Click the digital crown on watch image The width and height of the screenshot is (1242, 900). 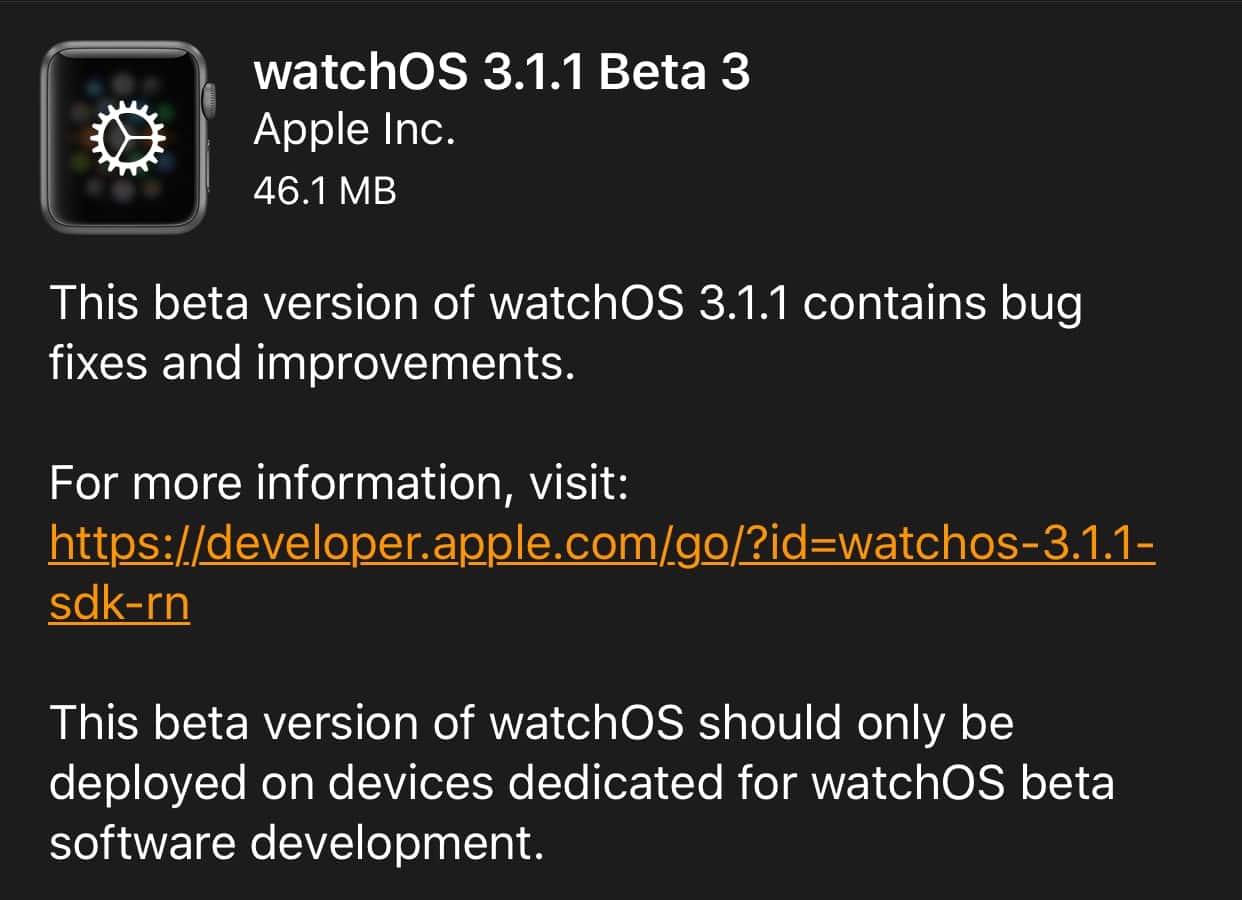(x=209, y=100)
